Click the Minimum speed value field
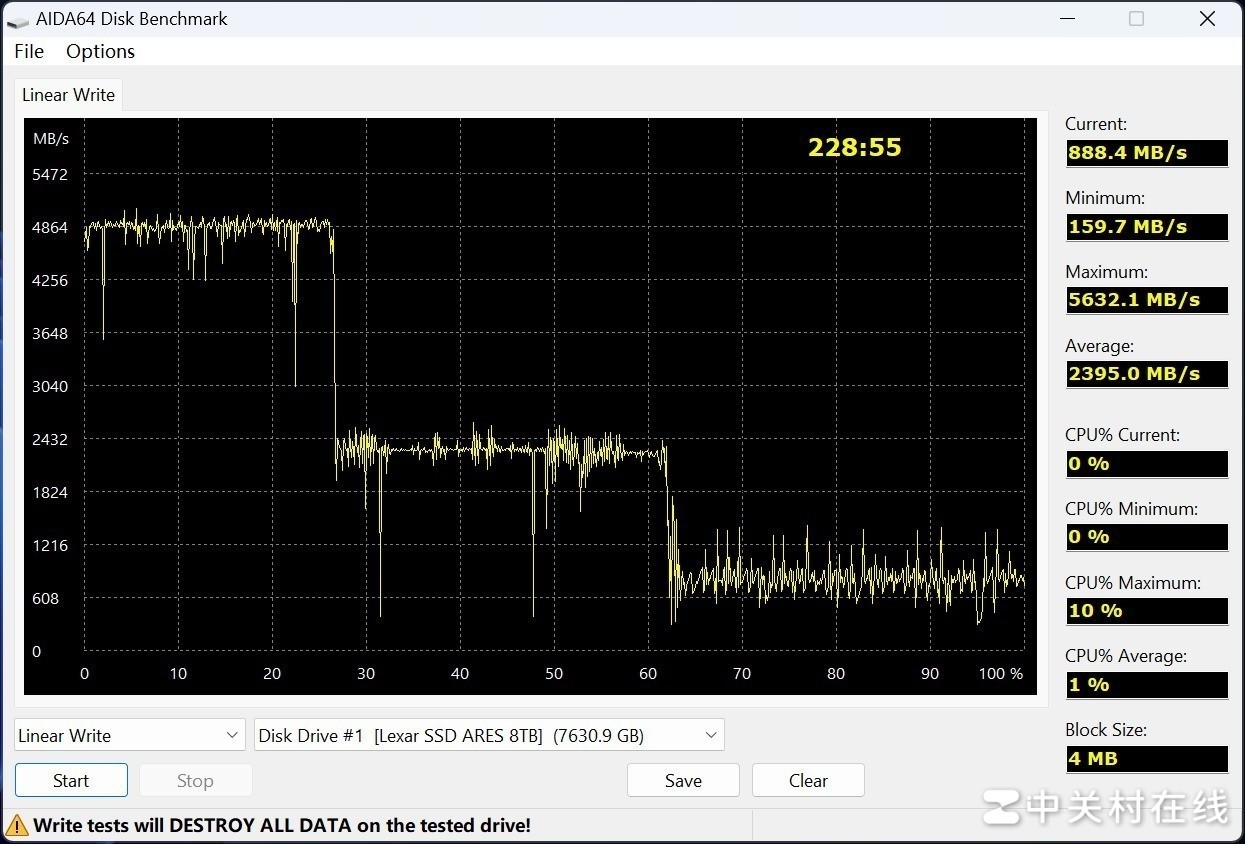1245x844 pixels. (1146, 227)
